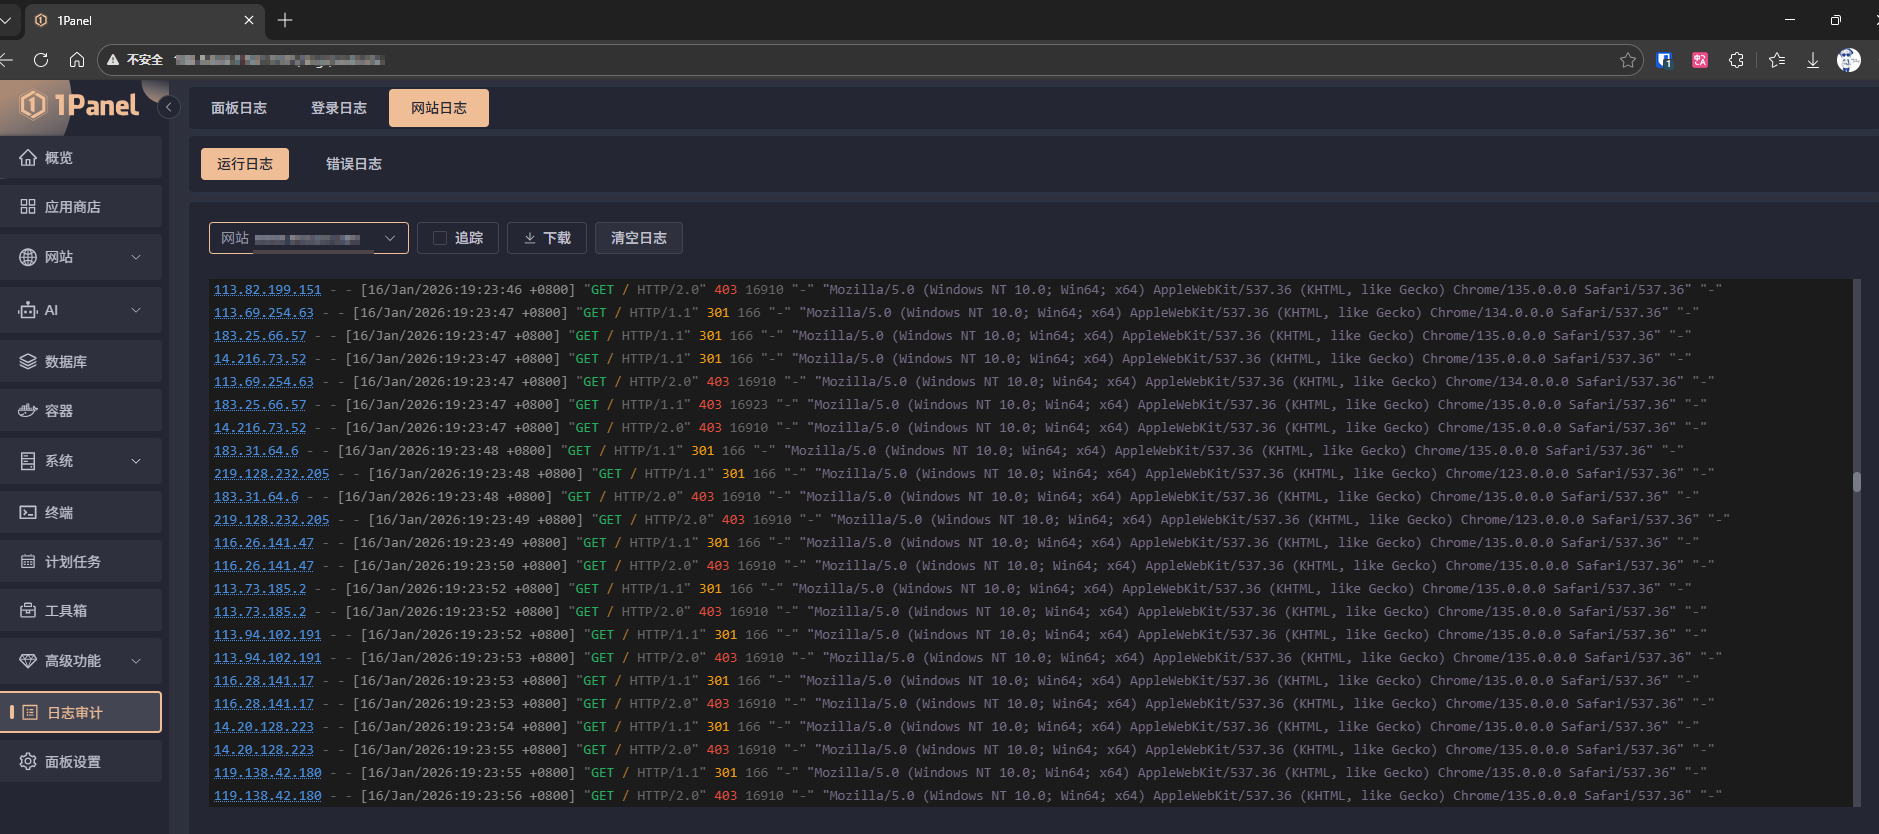Image resolution: width=1879 pixels, height=834 pixels.
Task: Open the 网站 site selection dropdown
Action: tap(308, 238)
